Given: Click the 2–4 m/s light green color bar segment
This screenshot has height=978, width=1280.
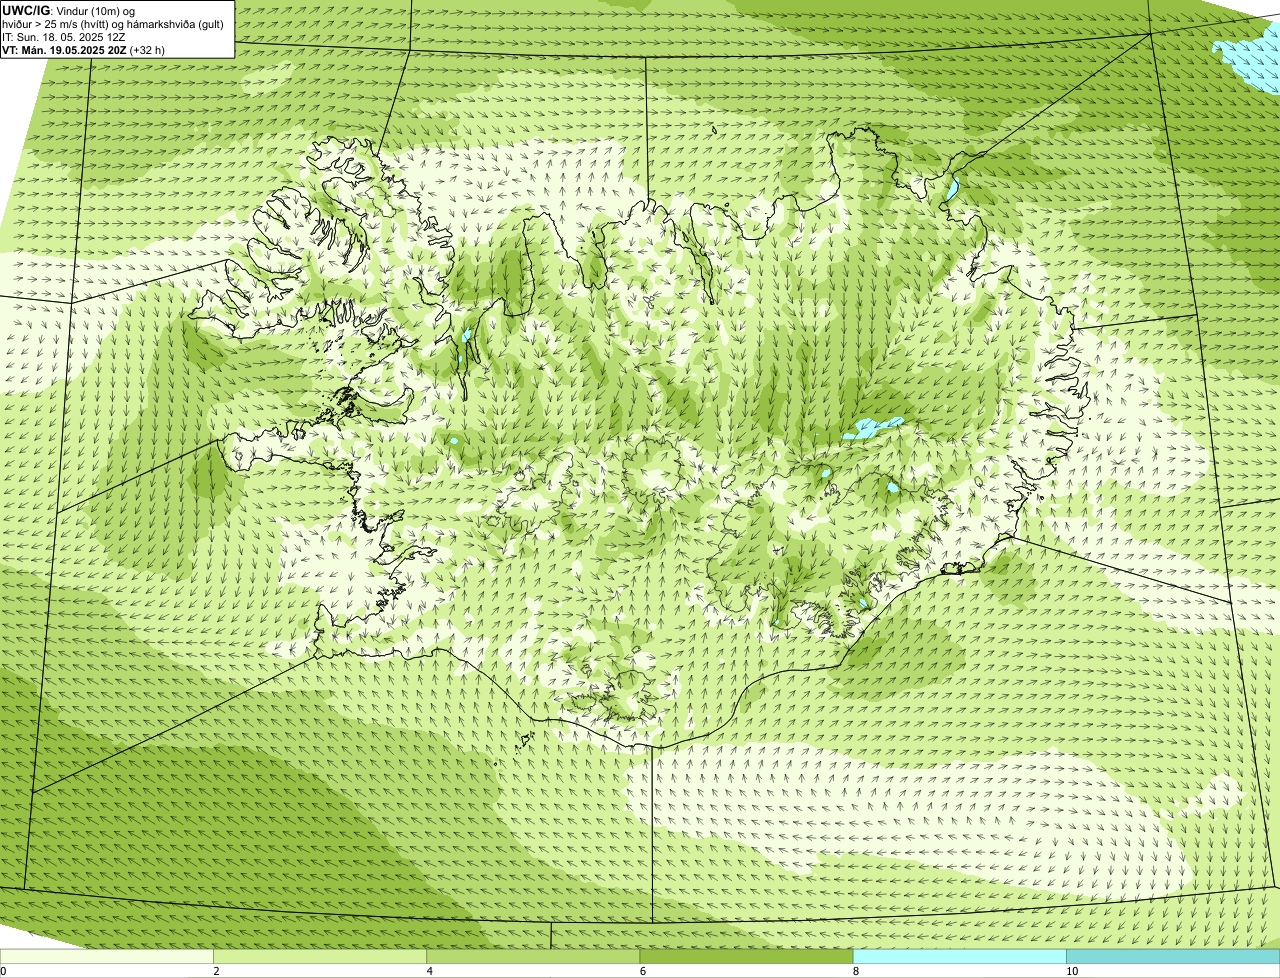Looking at the screenshot, I should coord(320,957).
